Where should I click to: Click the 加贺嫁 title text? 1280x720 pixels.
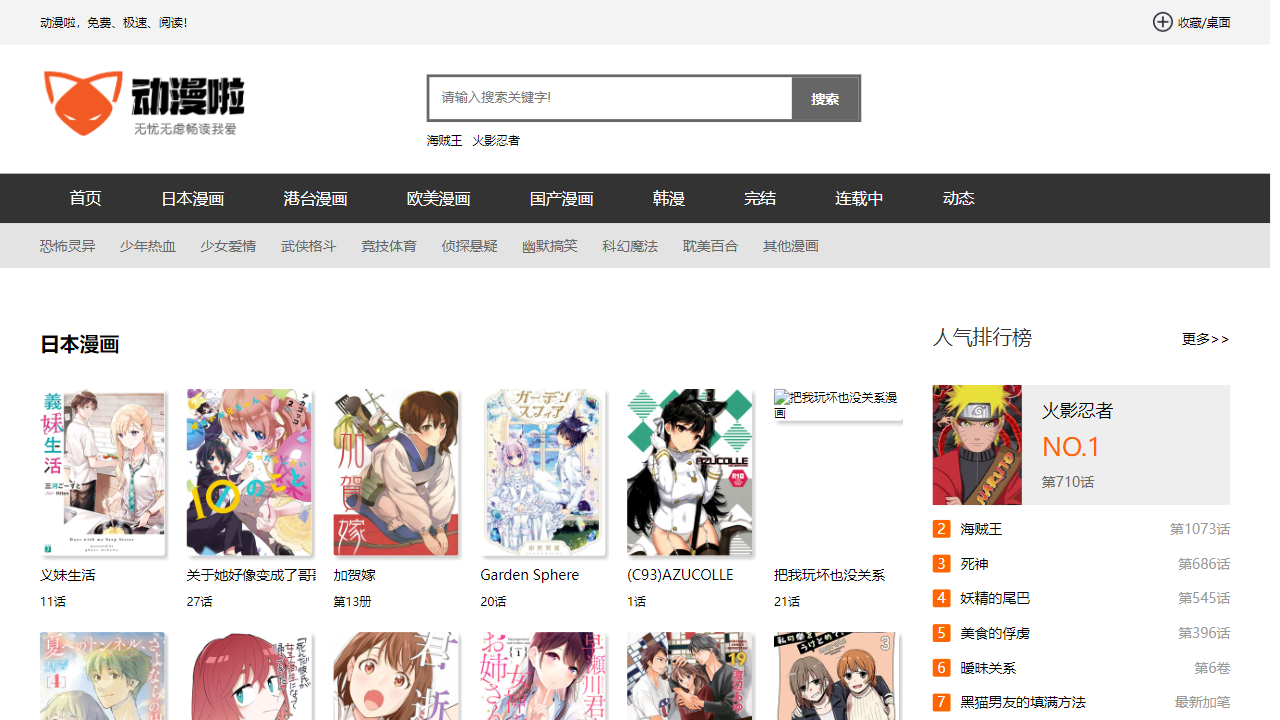point(354,575)
